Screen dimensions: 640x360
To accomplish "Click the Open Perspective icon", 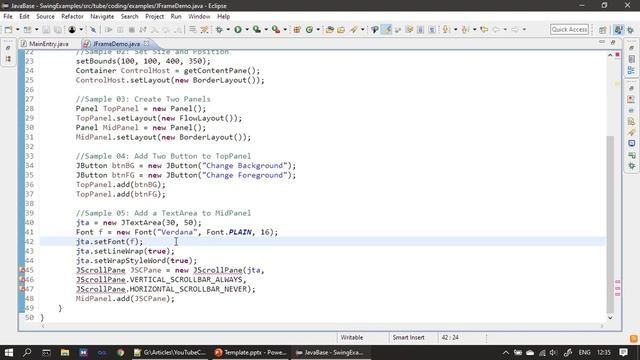I will click(603, 30).
